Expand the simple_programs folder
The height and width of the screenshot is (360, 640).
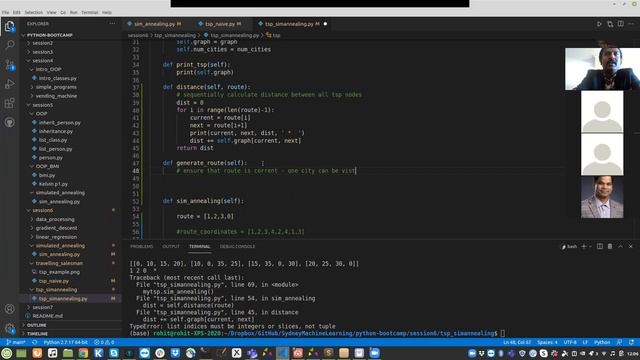click(x=56, y=87)
